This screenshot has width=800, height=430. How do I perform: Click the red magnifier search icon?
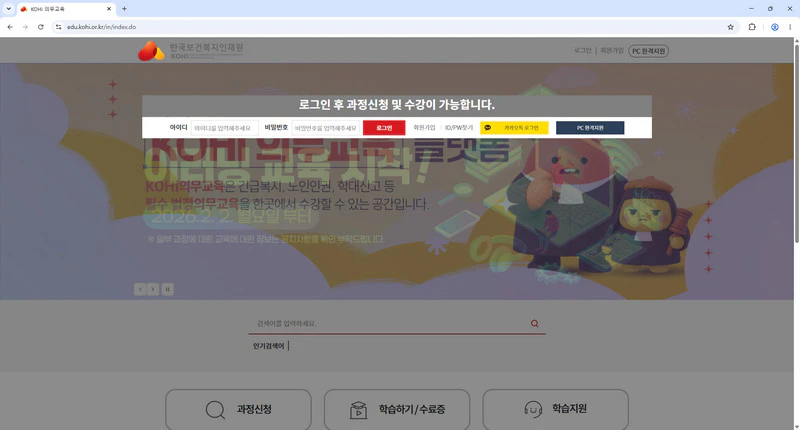534,323
